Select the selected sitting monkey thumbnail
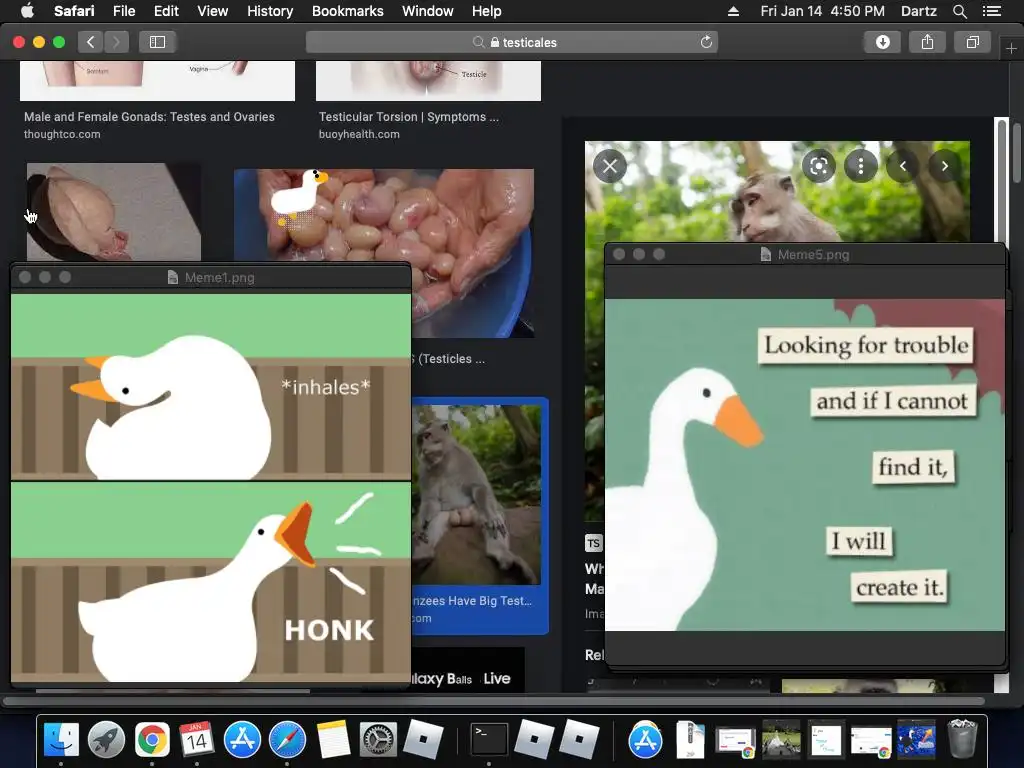Viewport: 1024px width, 768px height. [x=479, y=494]
